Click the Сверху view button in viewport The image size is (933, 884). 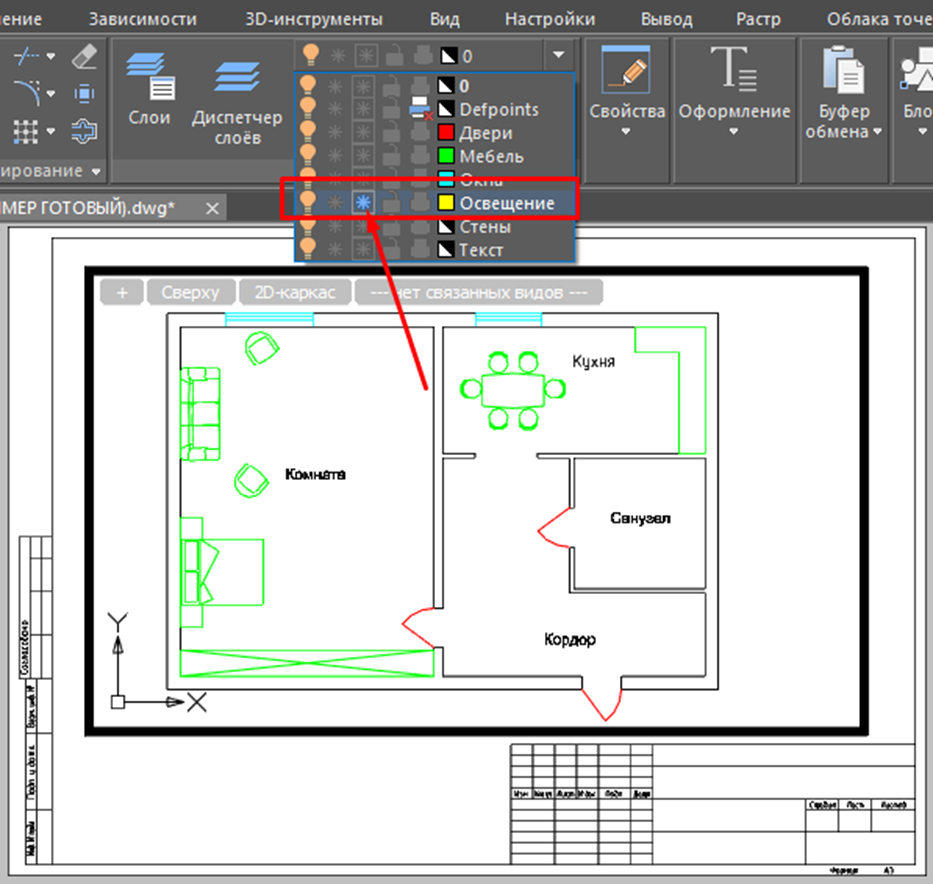193,292
